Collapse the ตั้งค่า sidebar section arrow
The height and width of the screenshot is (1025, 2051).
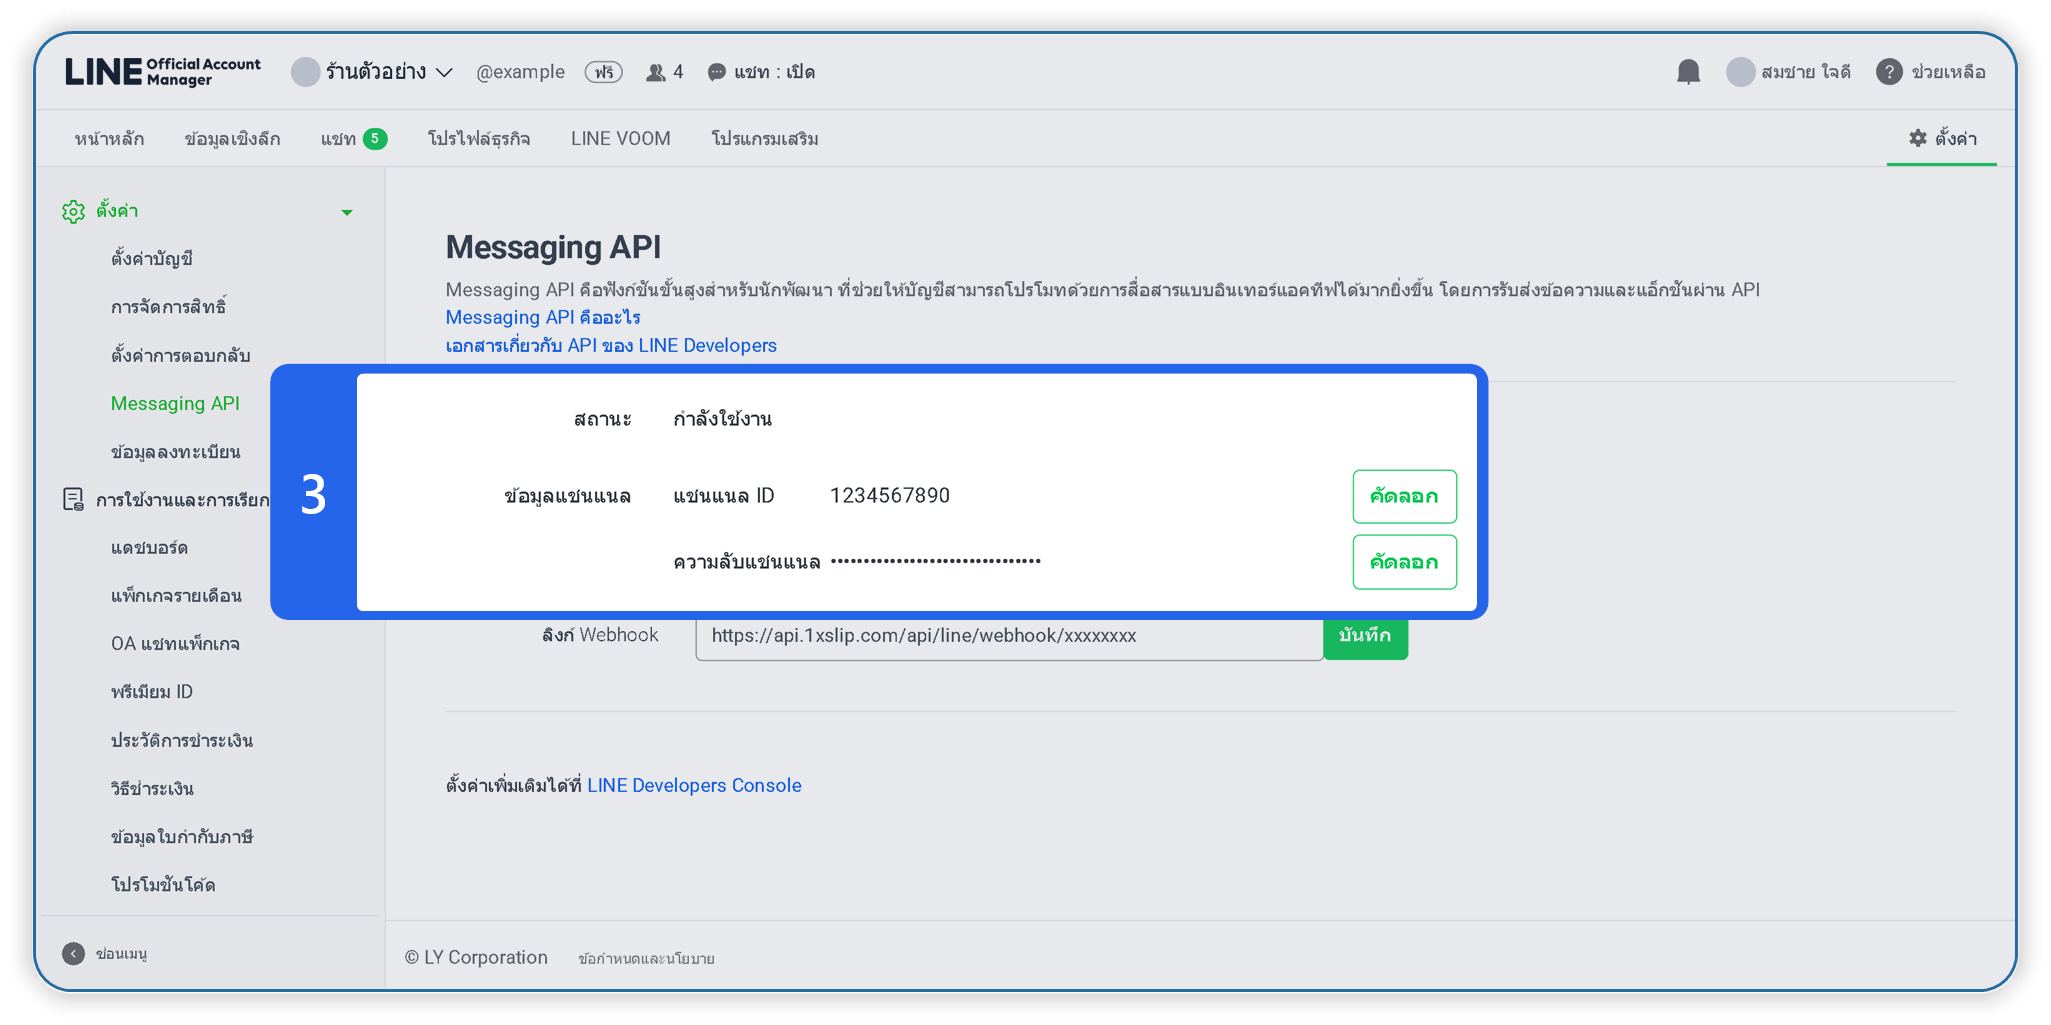tap(347, 212)
